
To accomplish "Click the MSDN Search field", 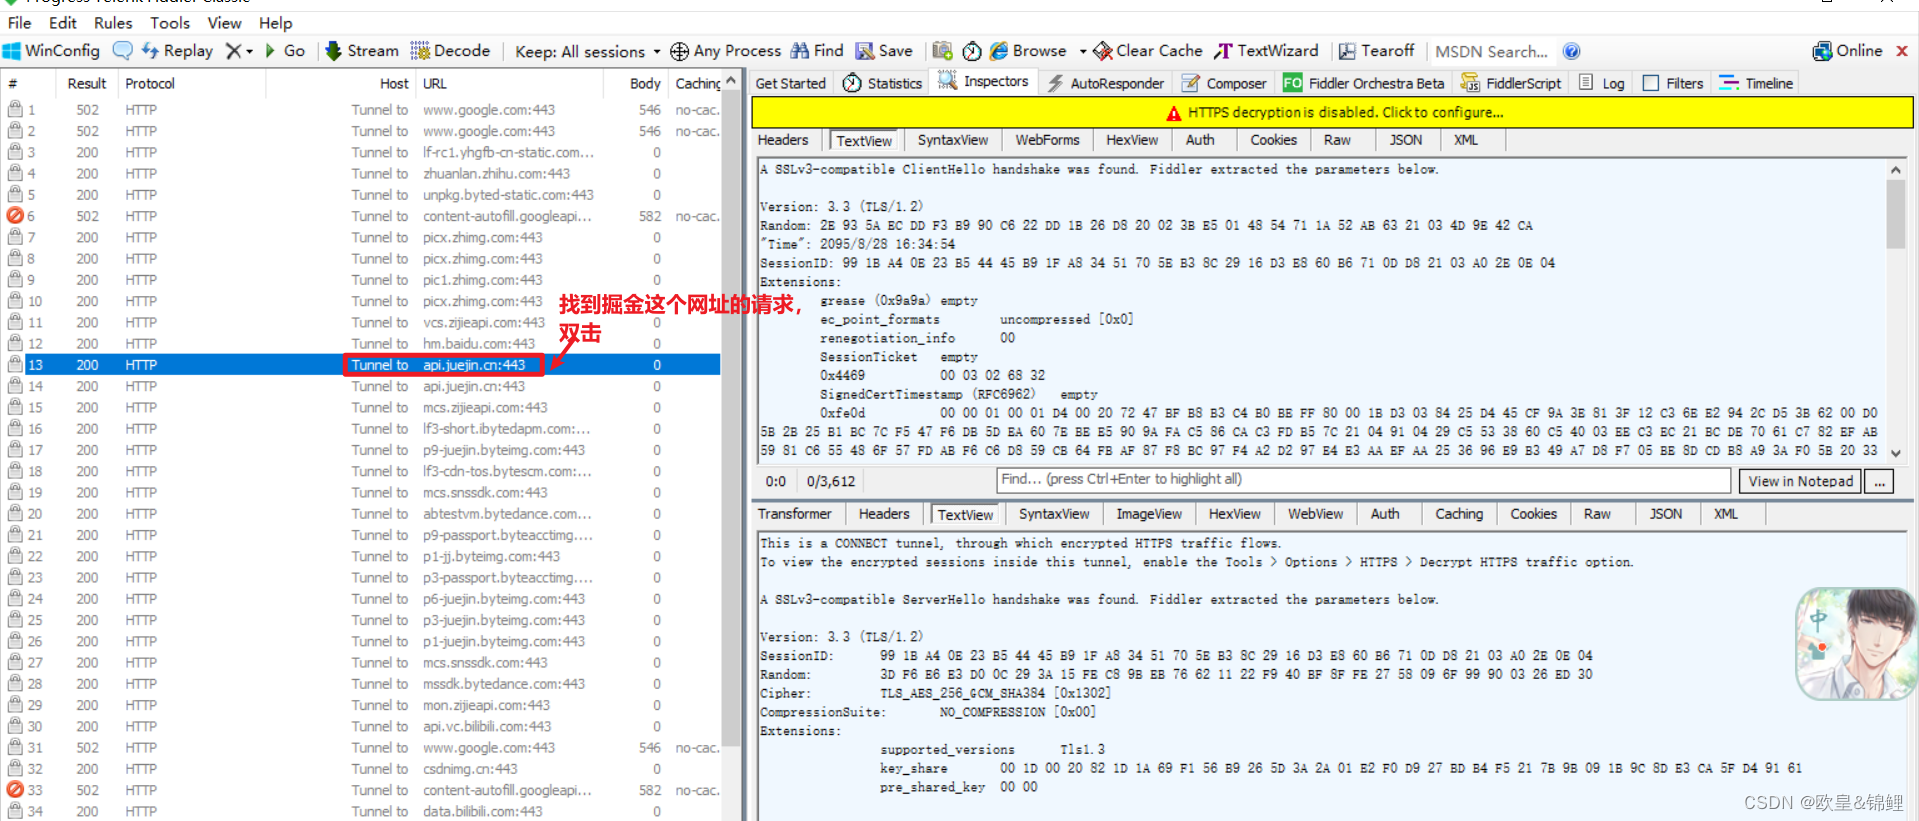I will tap(1491, 52).
